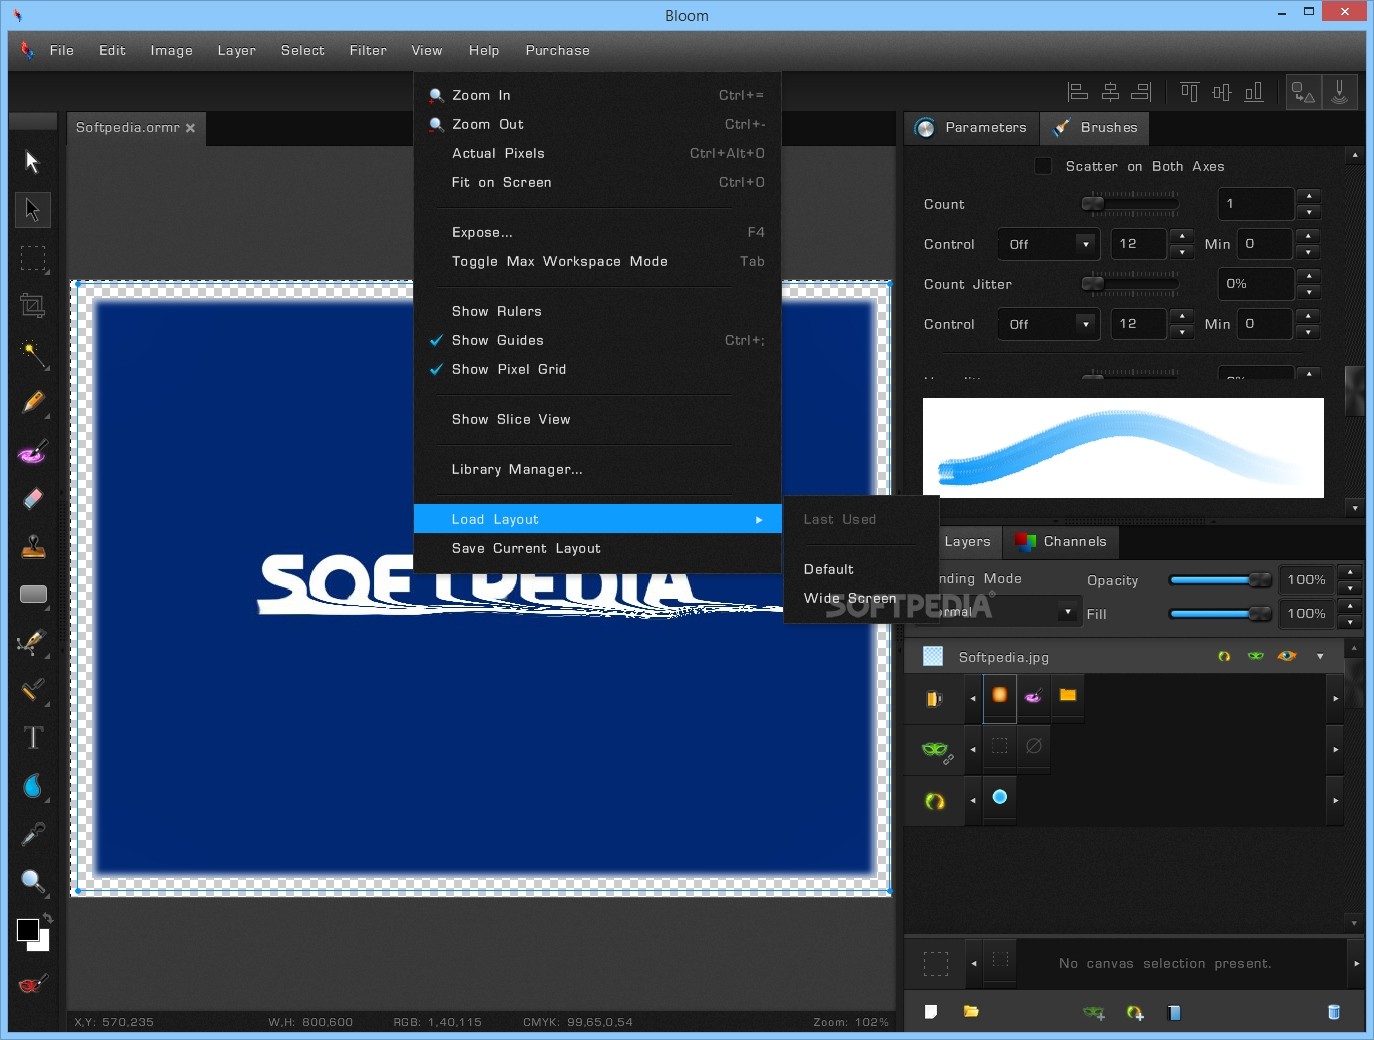Expand Softpedia.jpg layer options arrow
Screen dimensions: 1374x1040
pos(1320,657)
